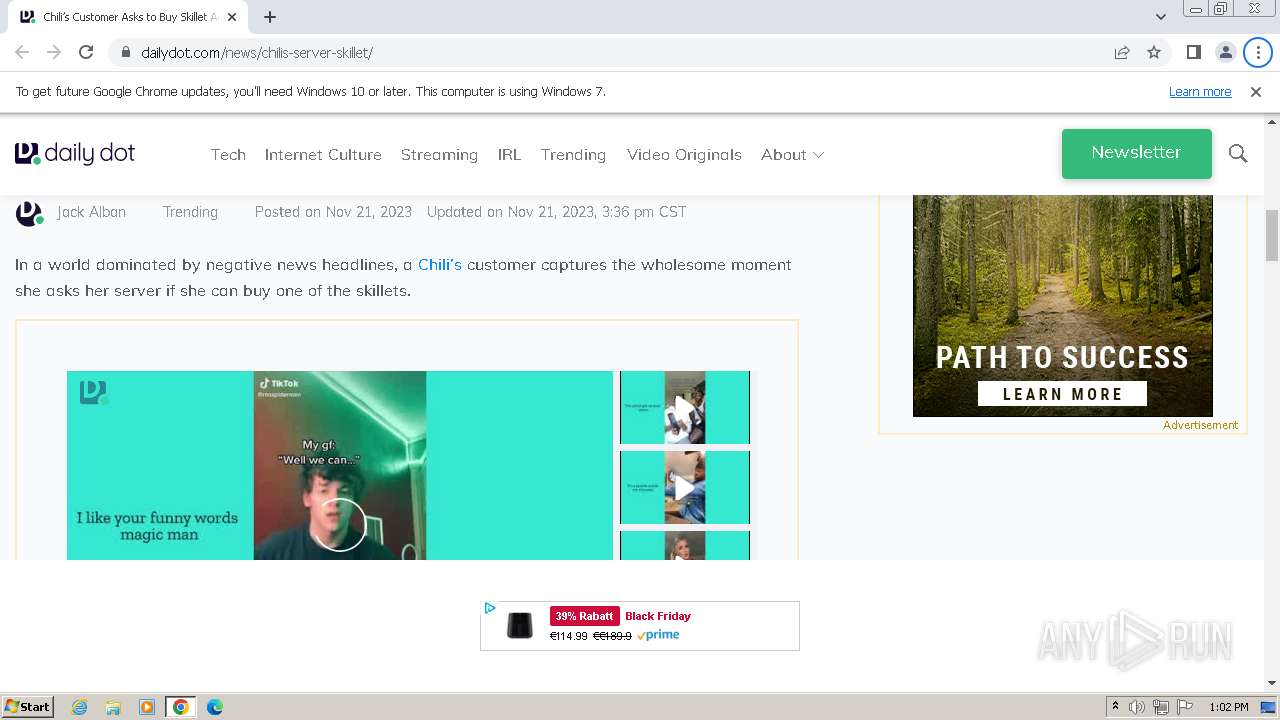The image size is (1280, 720).
Task: Click the site search magnifier icon
Action: (1238, 153)
